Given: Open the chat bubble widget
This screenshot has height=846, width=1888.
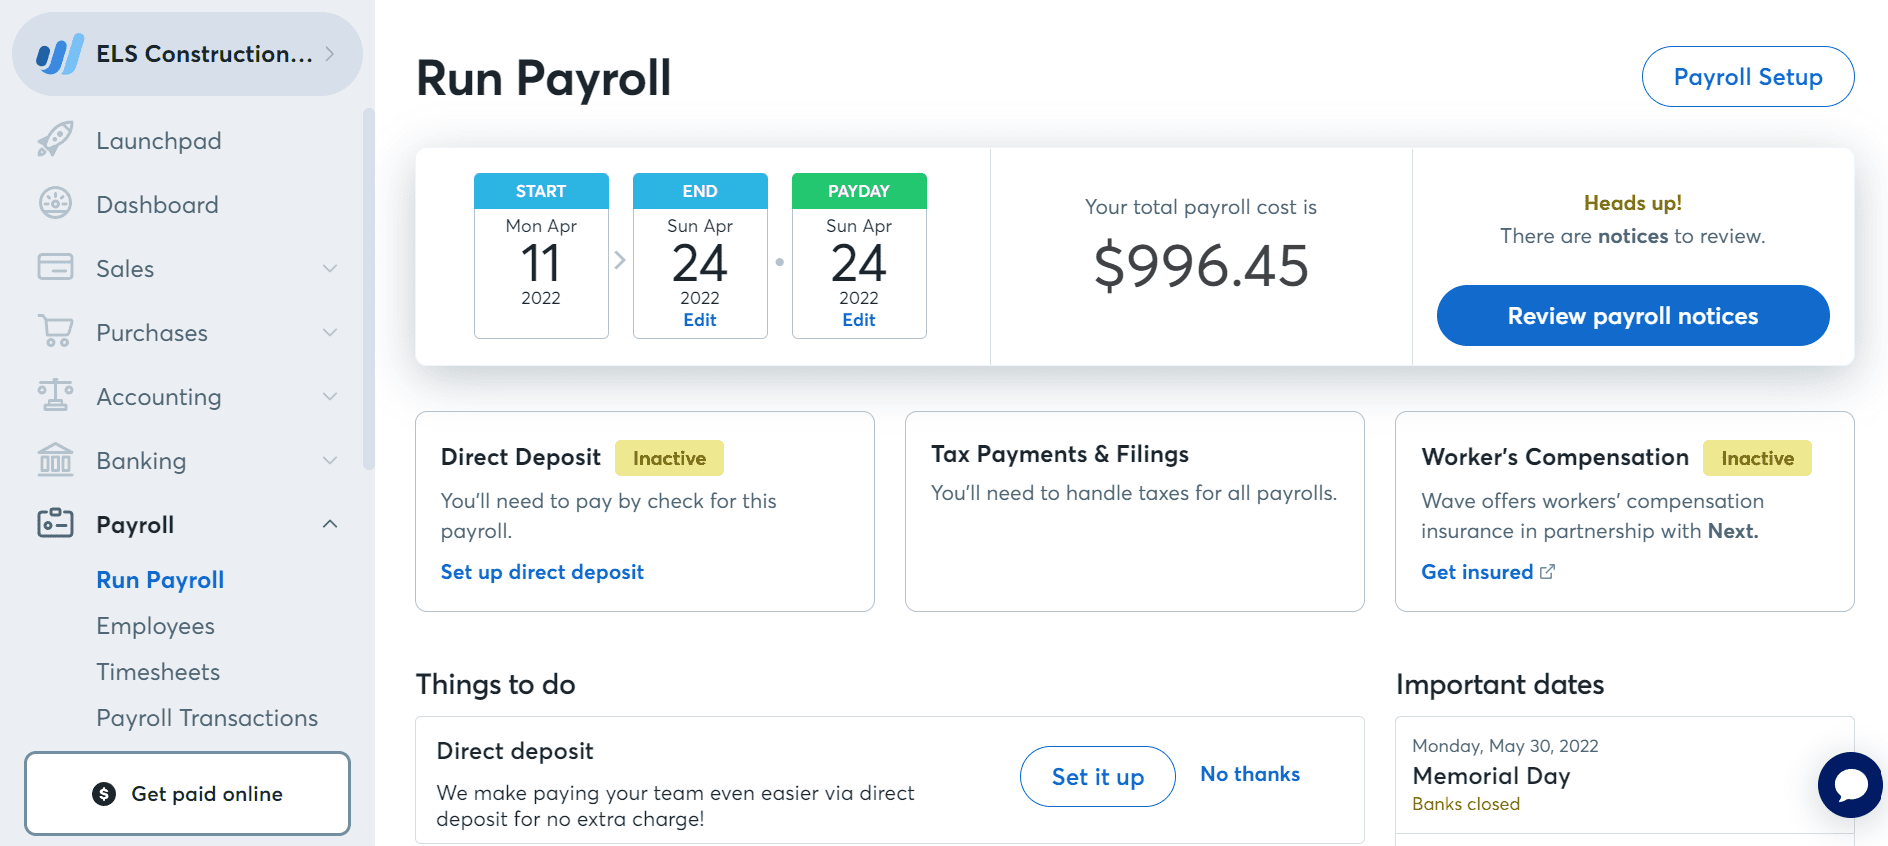Looking at the screenshot, I should pos(1850,785).
